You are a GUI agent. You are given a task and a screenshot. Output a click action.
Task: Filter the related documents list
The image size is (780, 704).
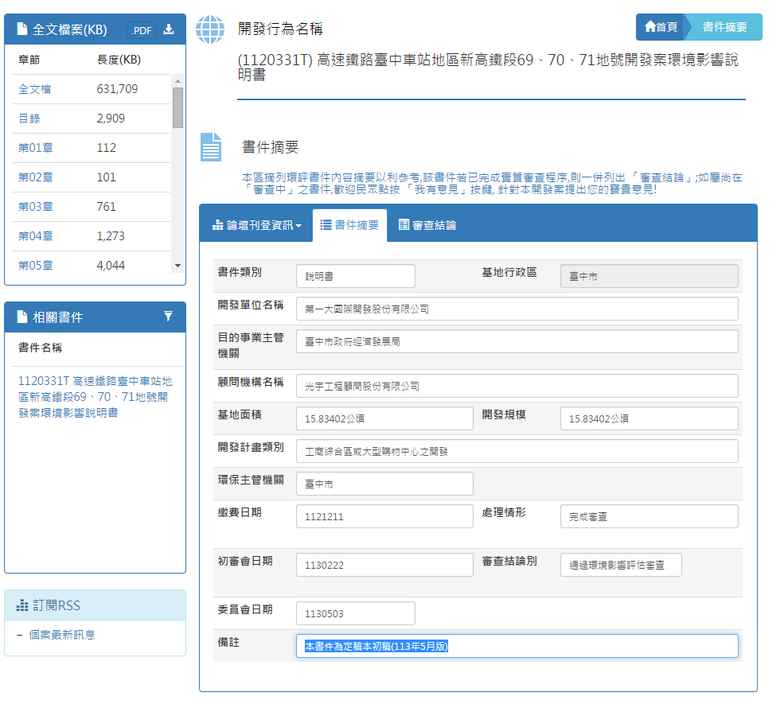click(x=168, y=316)
